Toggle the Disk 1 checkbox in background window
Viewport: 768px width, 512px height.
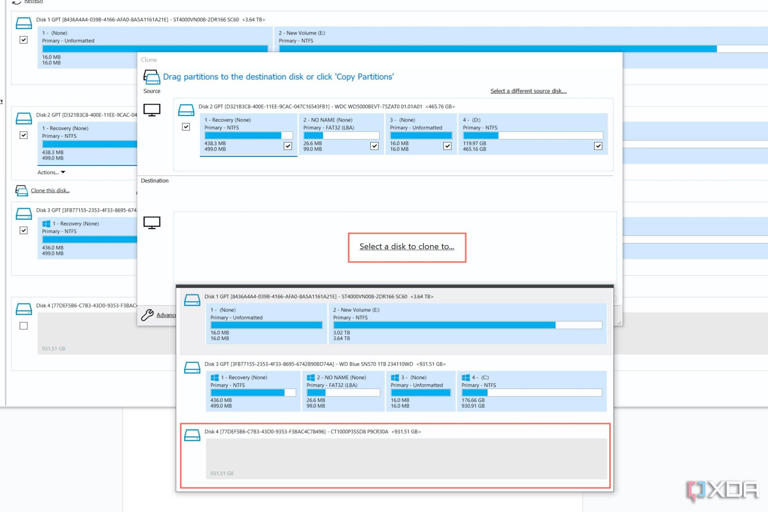[24, 40]
